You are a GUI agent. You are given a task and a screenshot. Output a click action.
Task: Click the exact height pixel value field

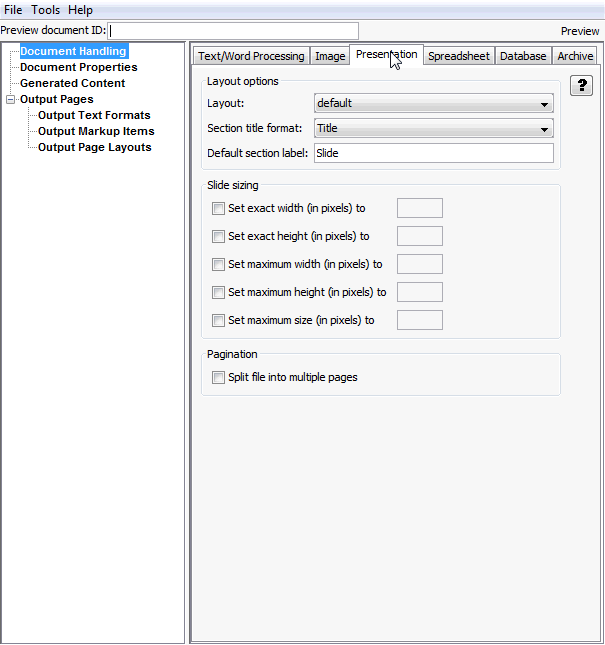click(x=420, y=236)
